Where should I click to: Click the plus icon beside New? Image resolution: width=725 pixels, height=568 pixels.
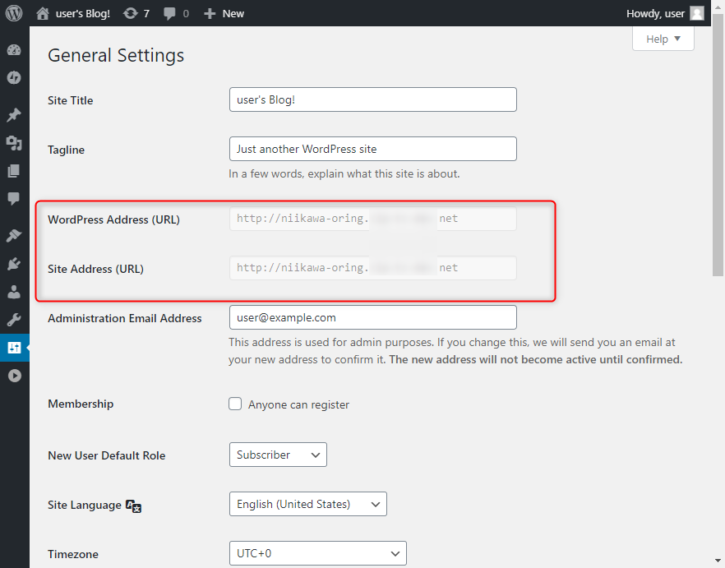pos(209,13)
